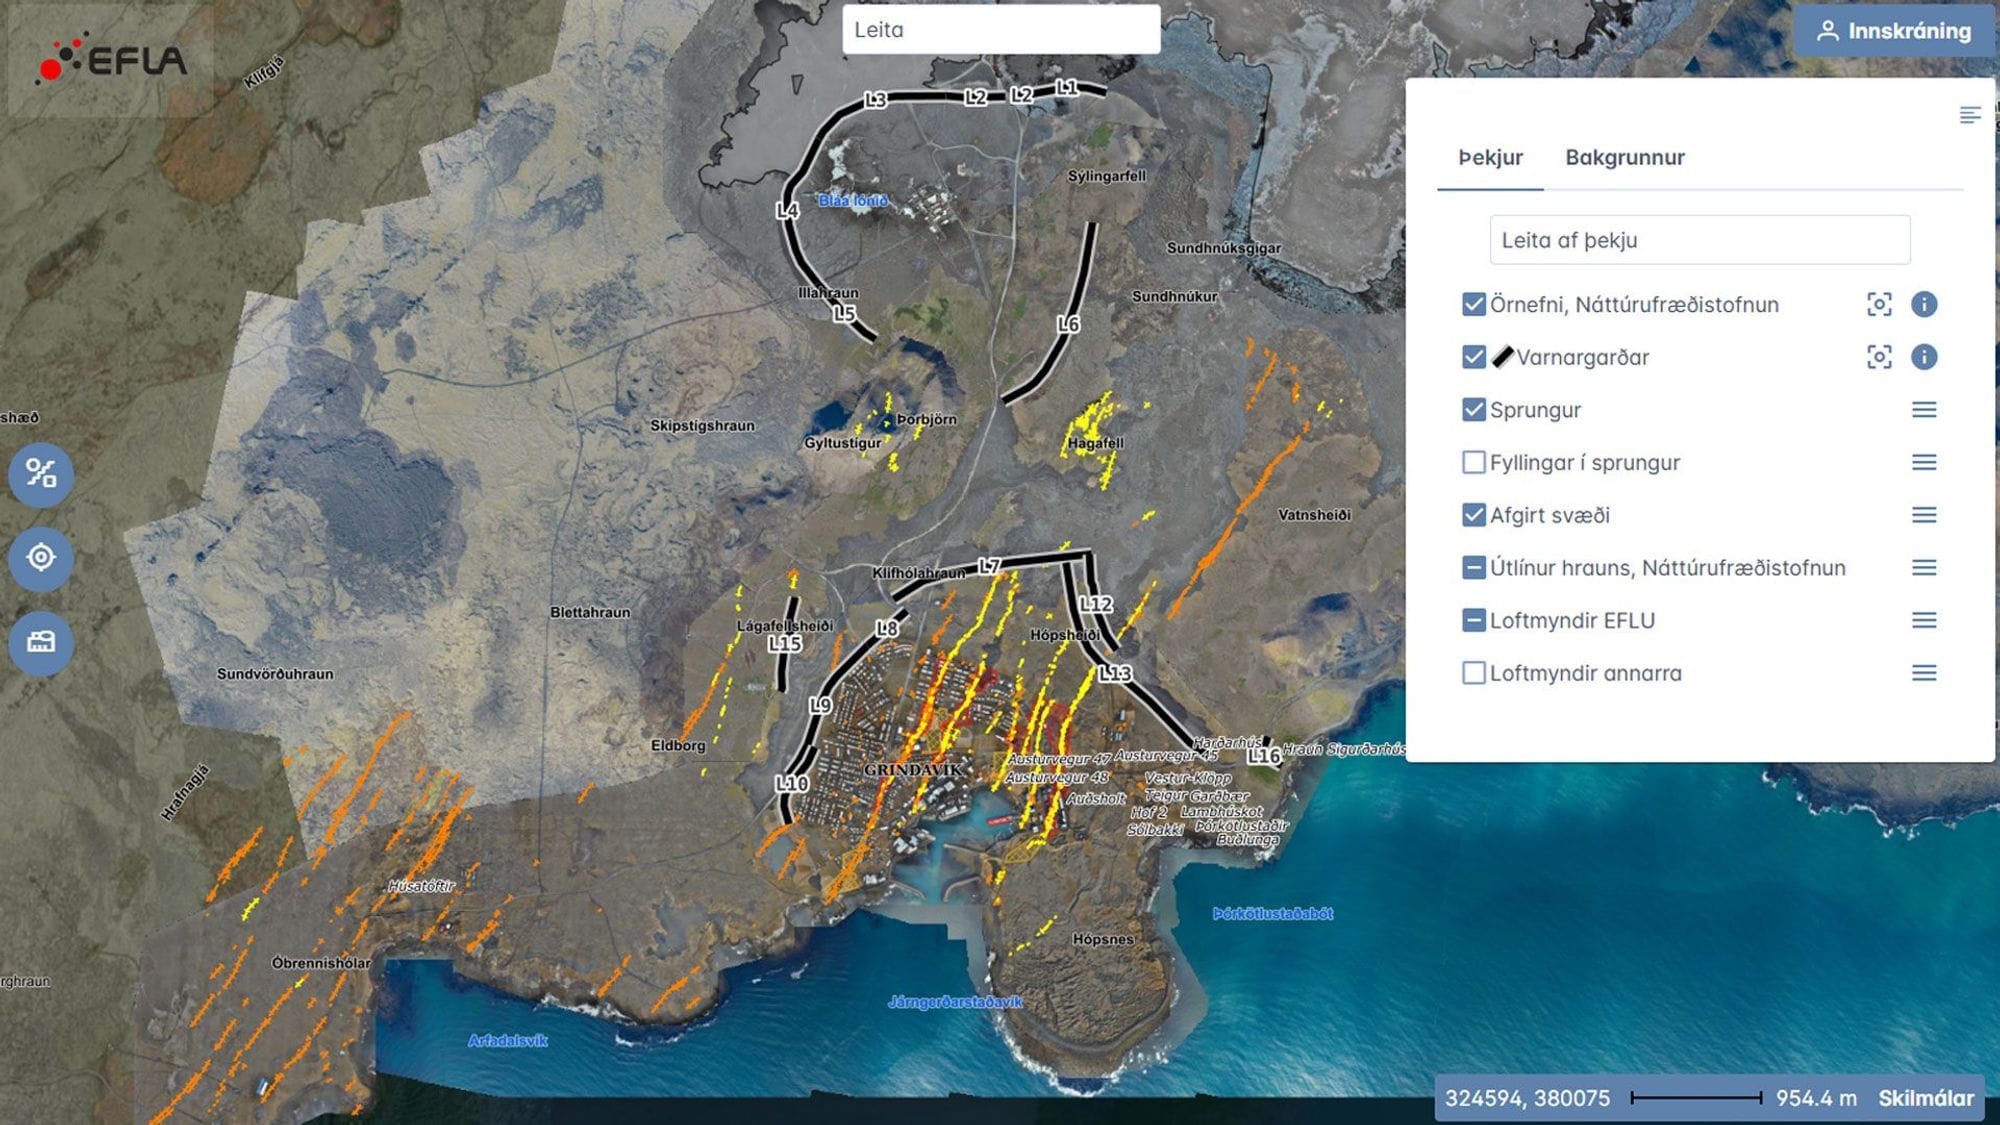Expand Sprungur sublayer list menu

pos(1924,410)
